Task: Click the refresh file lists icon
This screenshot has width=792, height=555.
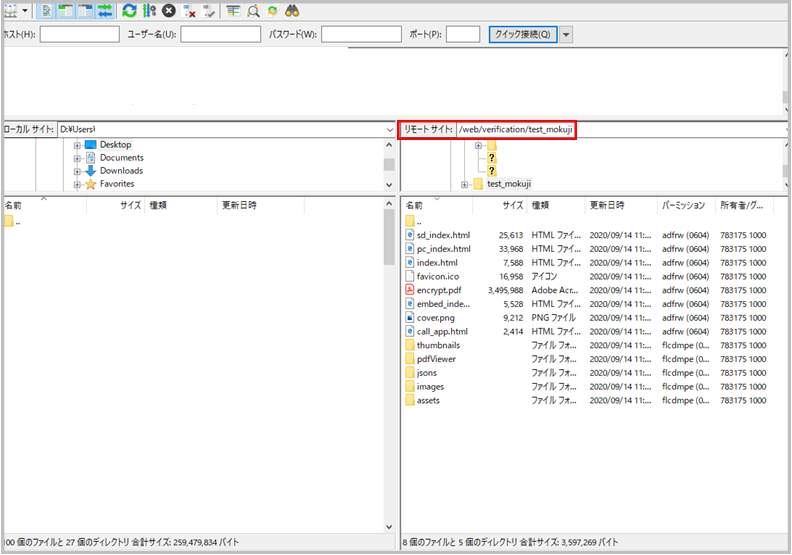Action: point(129,12)
